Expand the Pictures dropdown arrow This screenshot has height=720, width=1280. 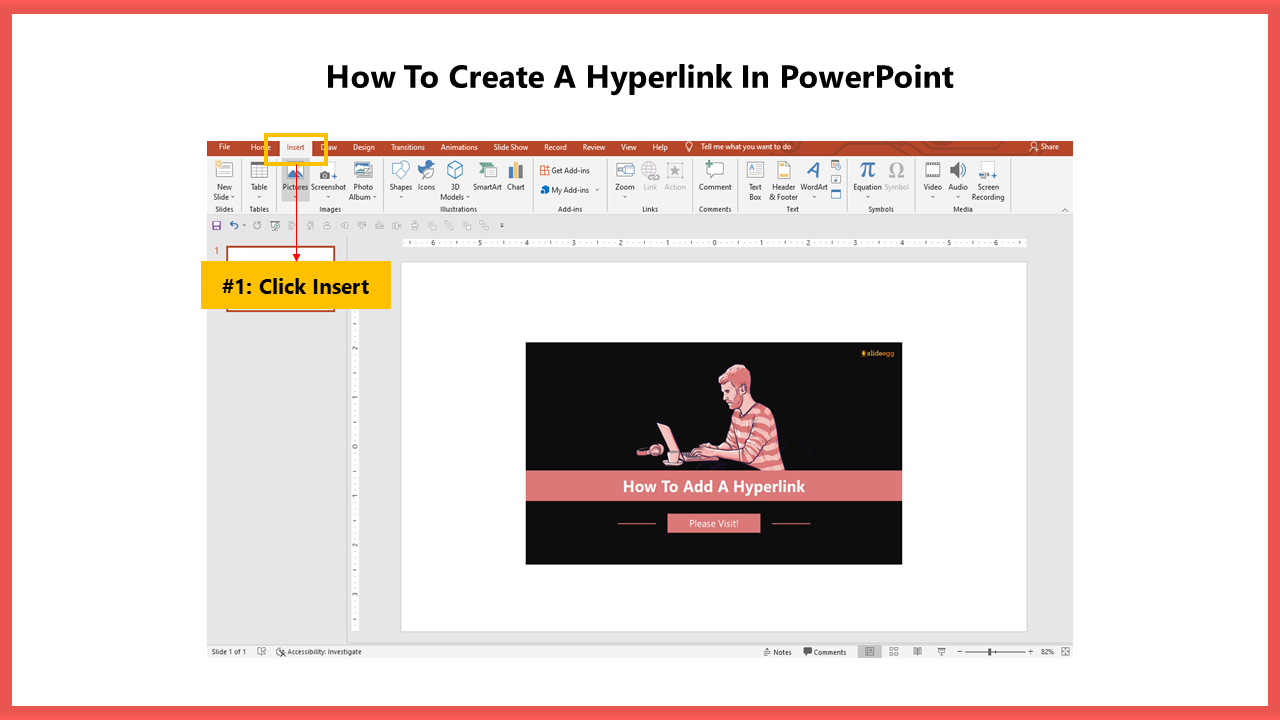[x=295, y=197]
